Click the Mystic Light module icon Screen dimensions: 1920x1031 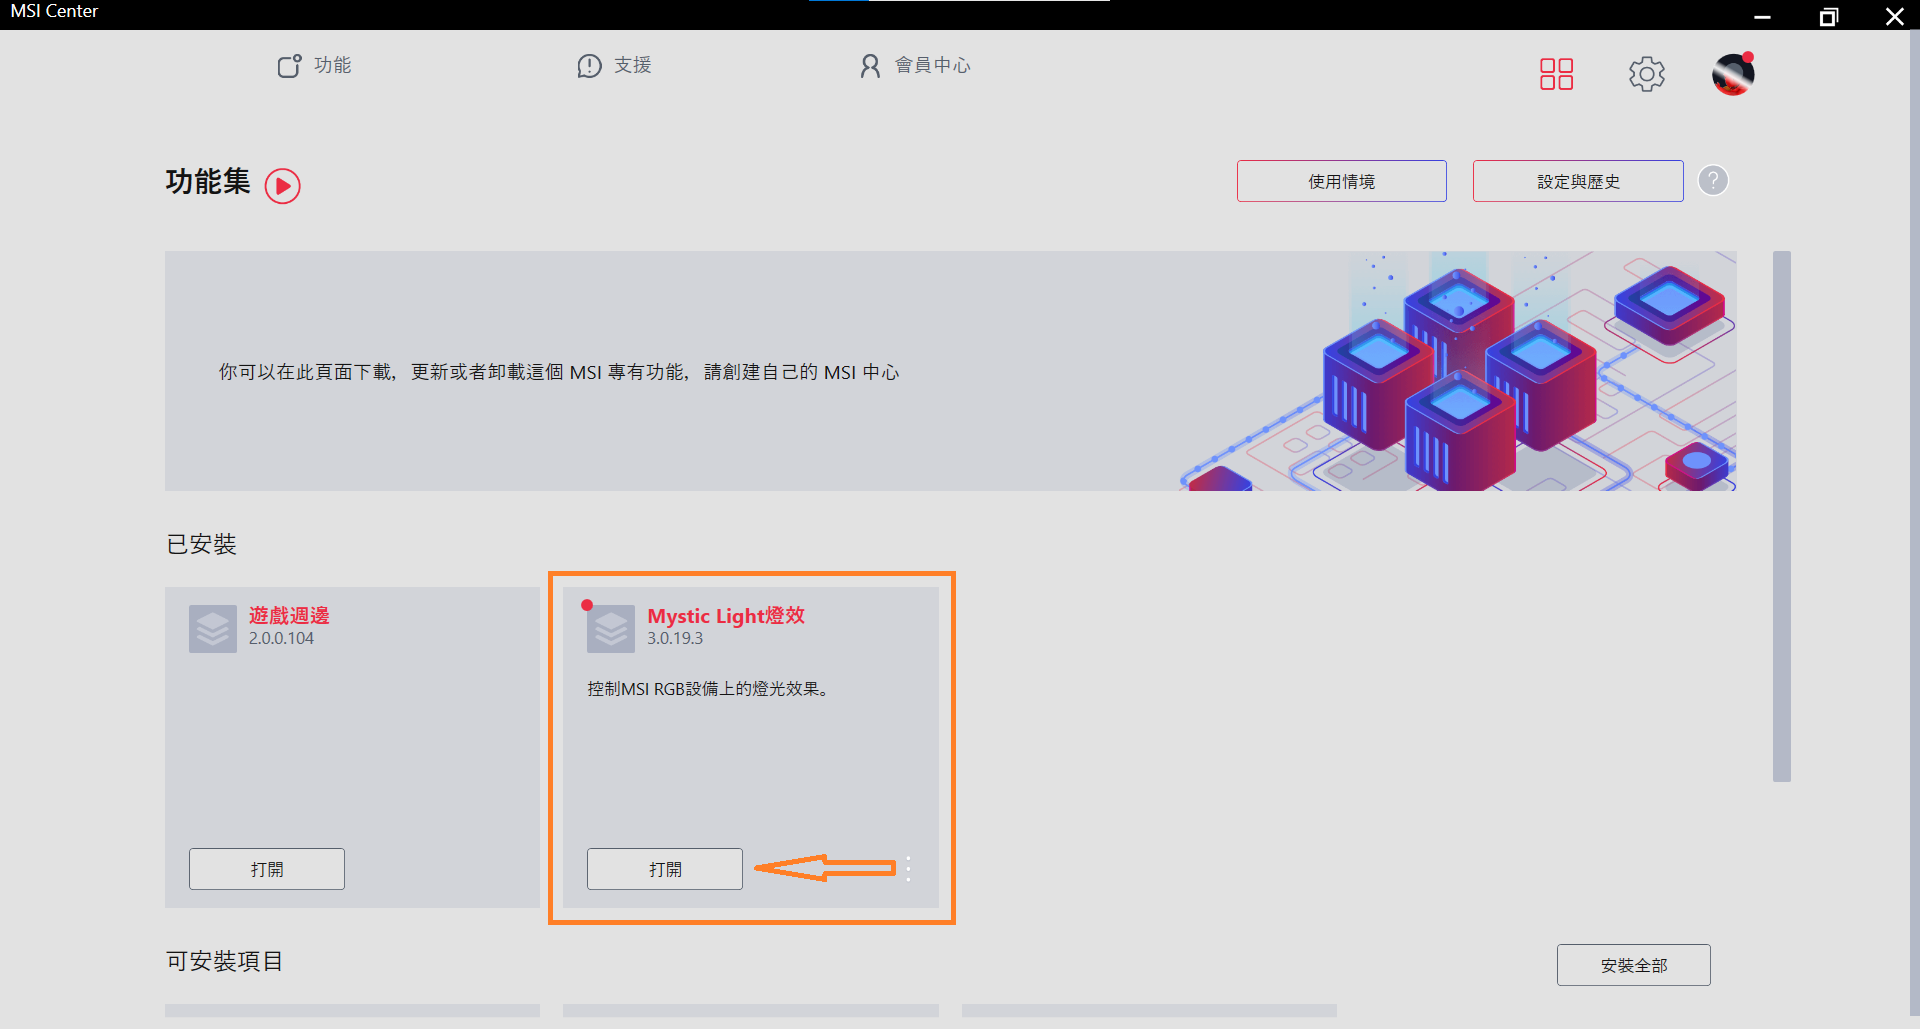pos(611,629)
